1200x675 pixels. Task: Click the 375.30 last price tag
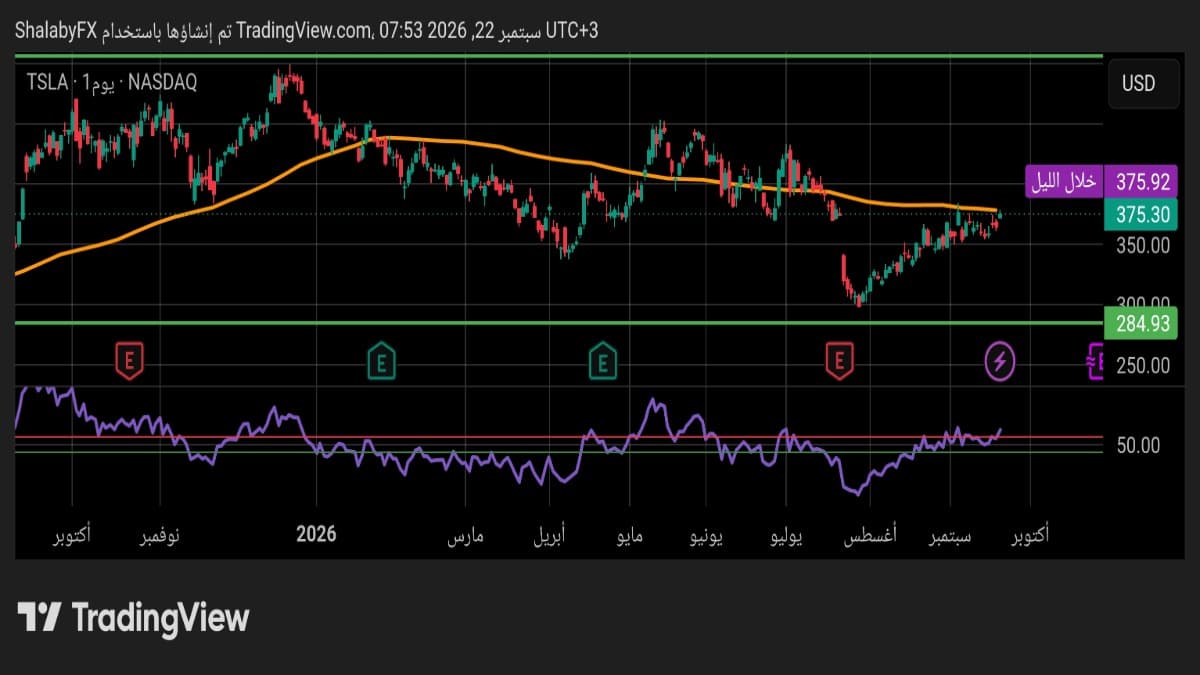click(x=1143, y=214)
